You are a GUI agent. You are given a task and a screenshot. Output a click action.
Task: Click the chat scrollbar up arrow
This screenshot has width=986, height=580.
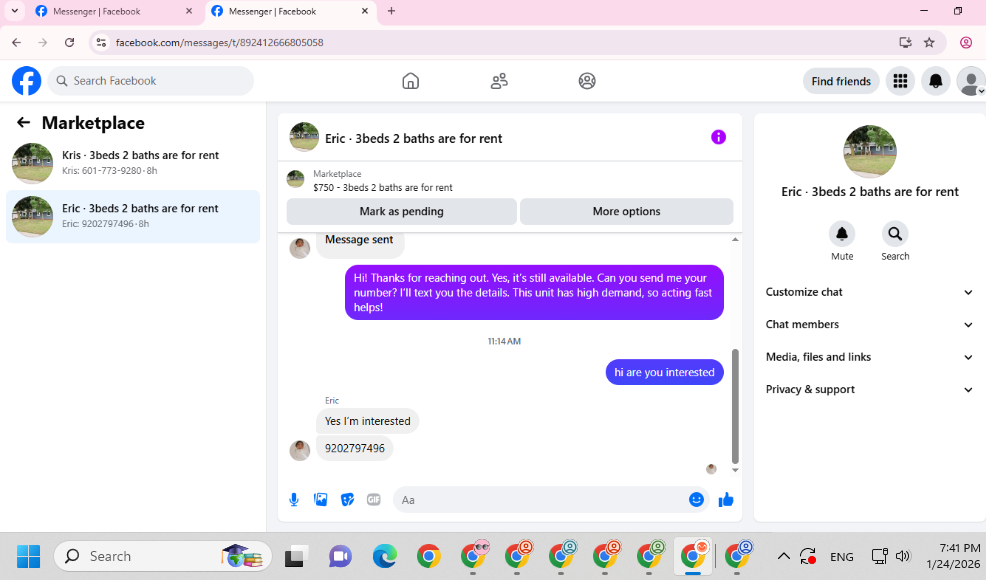coord(735,240)
